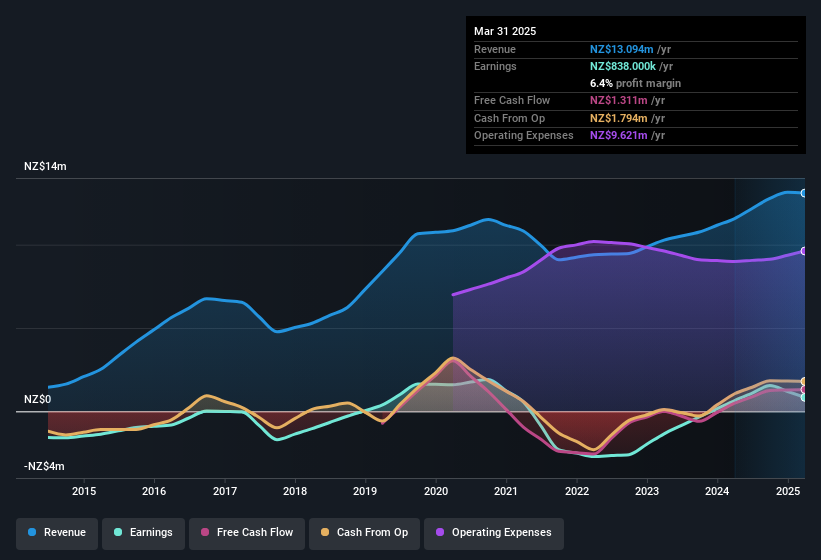
Task: Toggle the Cash From Op legend button
Action: (364, 533)
